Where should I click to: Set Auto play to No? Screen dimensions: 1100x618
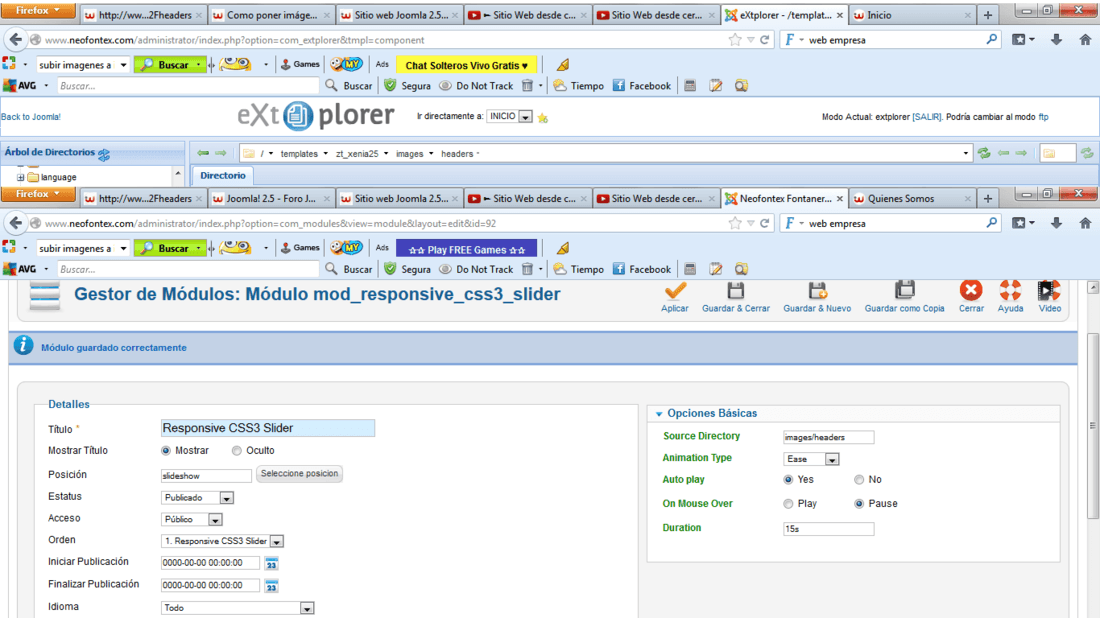click(859, 480)
